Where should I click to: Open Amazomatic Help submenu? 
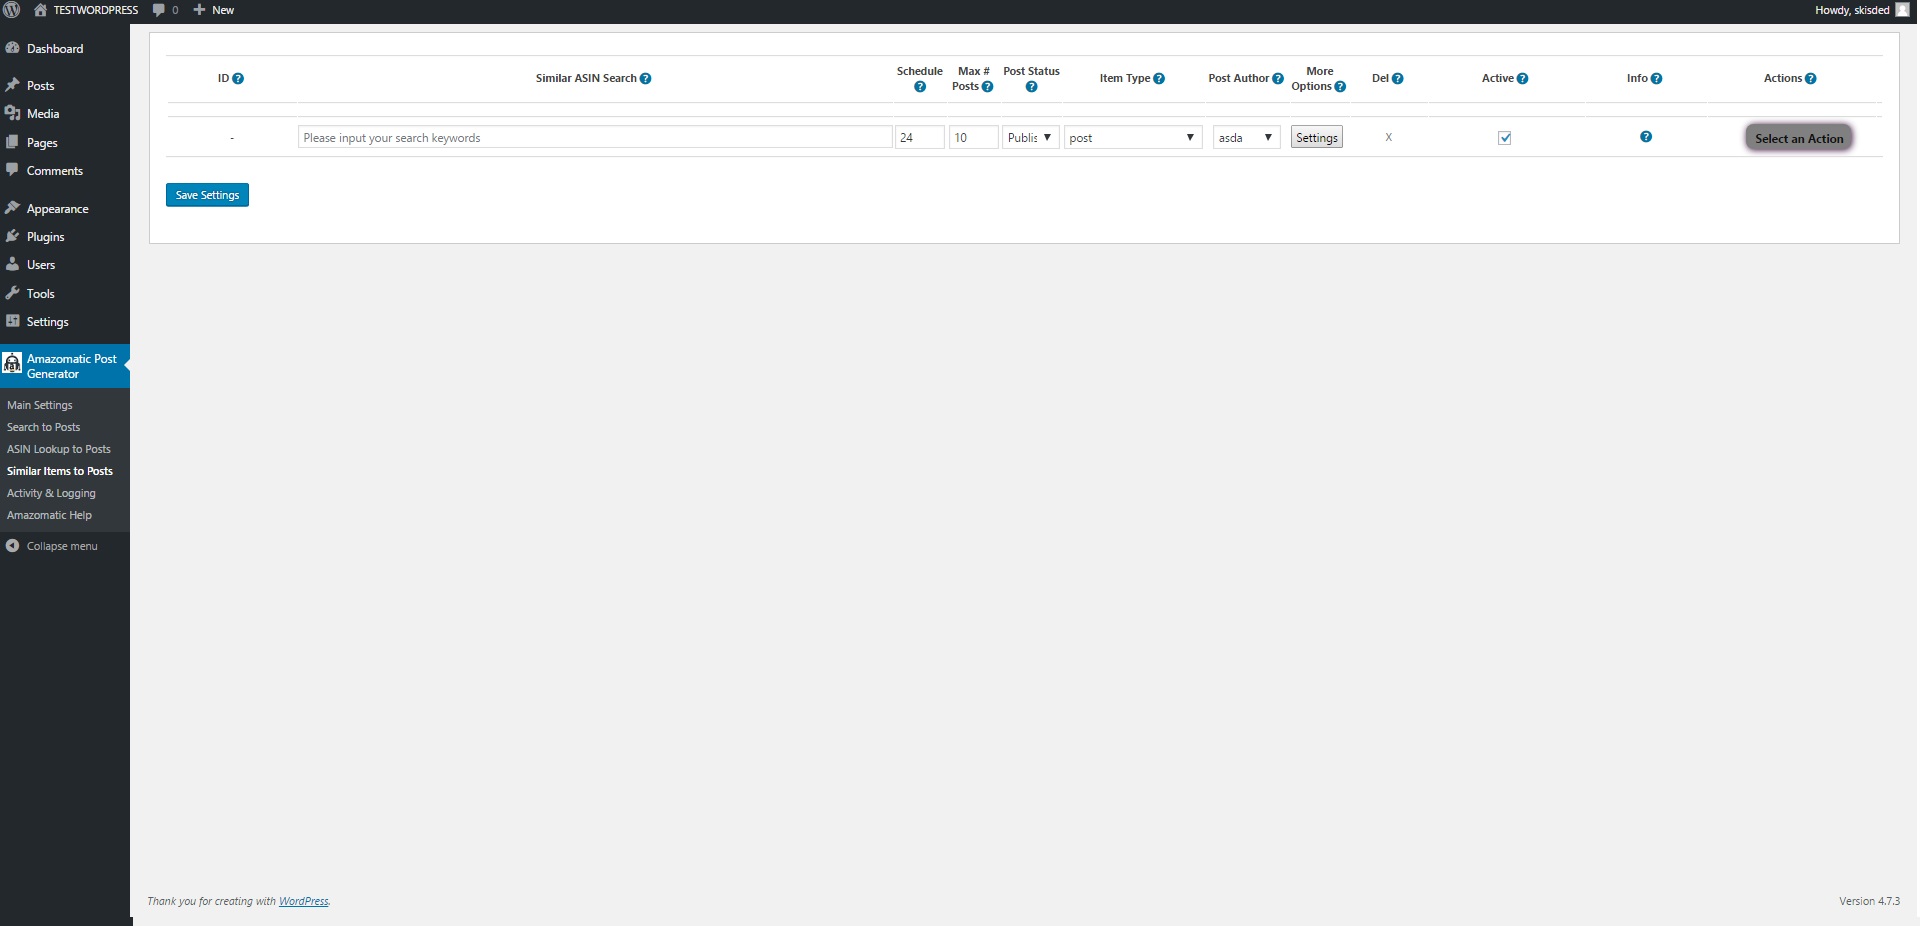pyautogui.click(x=50, y=515)
